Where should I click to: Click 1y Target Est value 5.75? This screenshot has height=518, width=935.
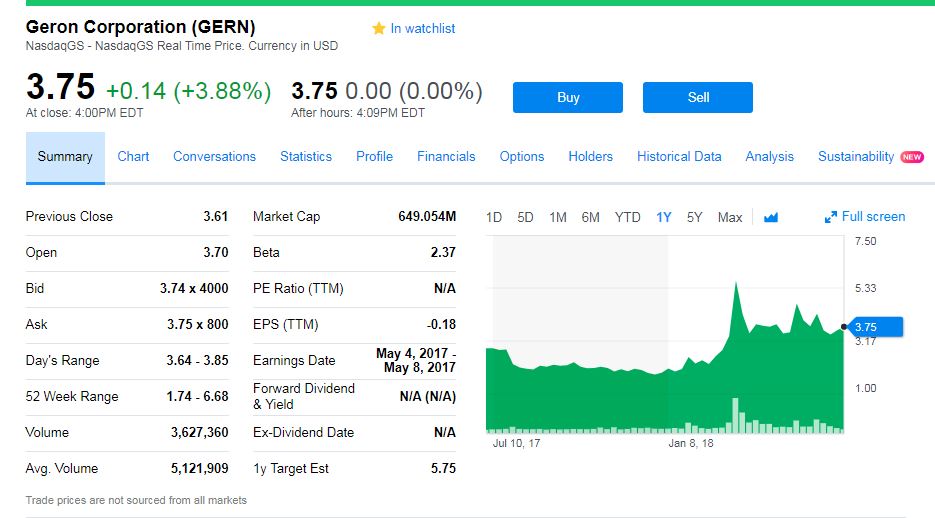pos(443,469)
